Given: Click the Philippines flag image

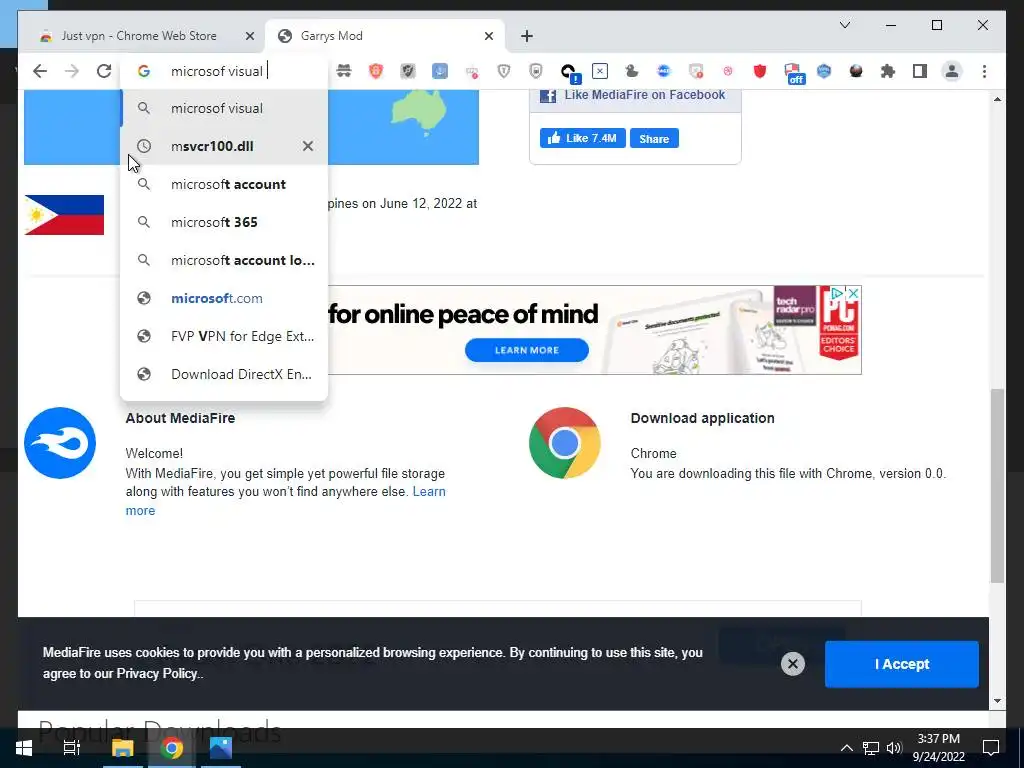Looking at the screenshot, I should pos(64,215).
